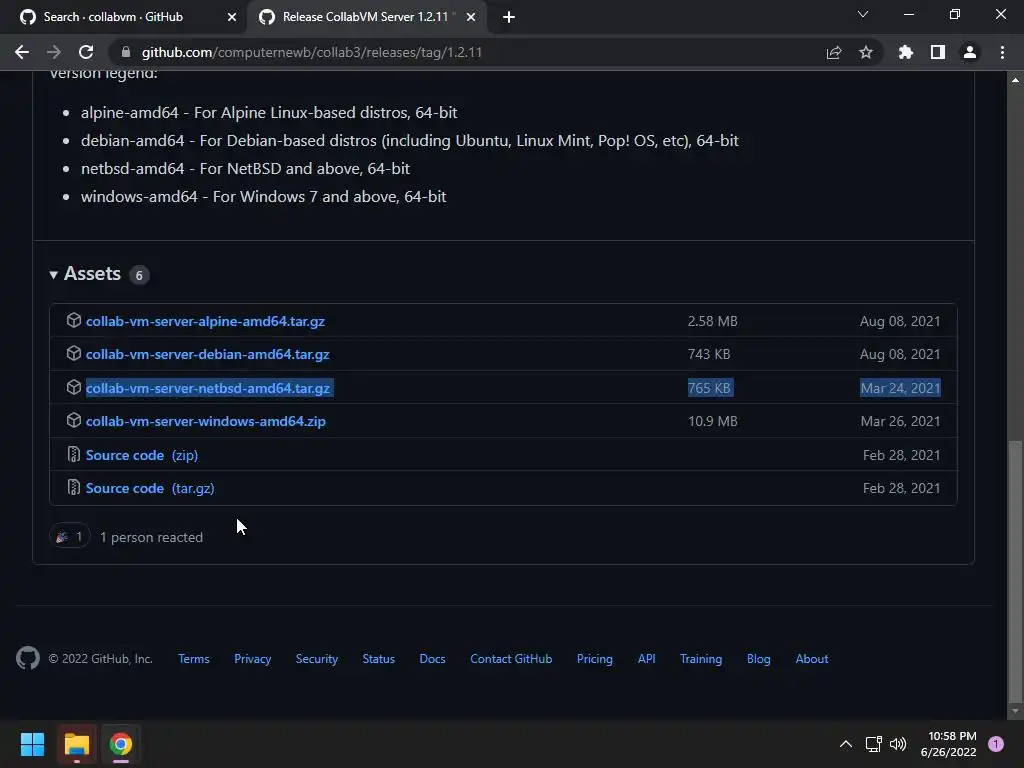
Task: Click Chrome icon in taskbar
Action: [x=120, y=744]
